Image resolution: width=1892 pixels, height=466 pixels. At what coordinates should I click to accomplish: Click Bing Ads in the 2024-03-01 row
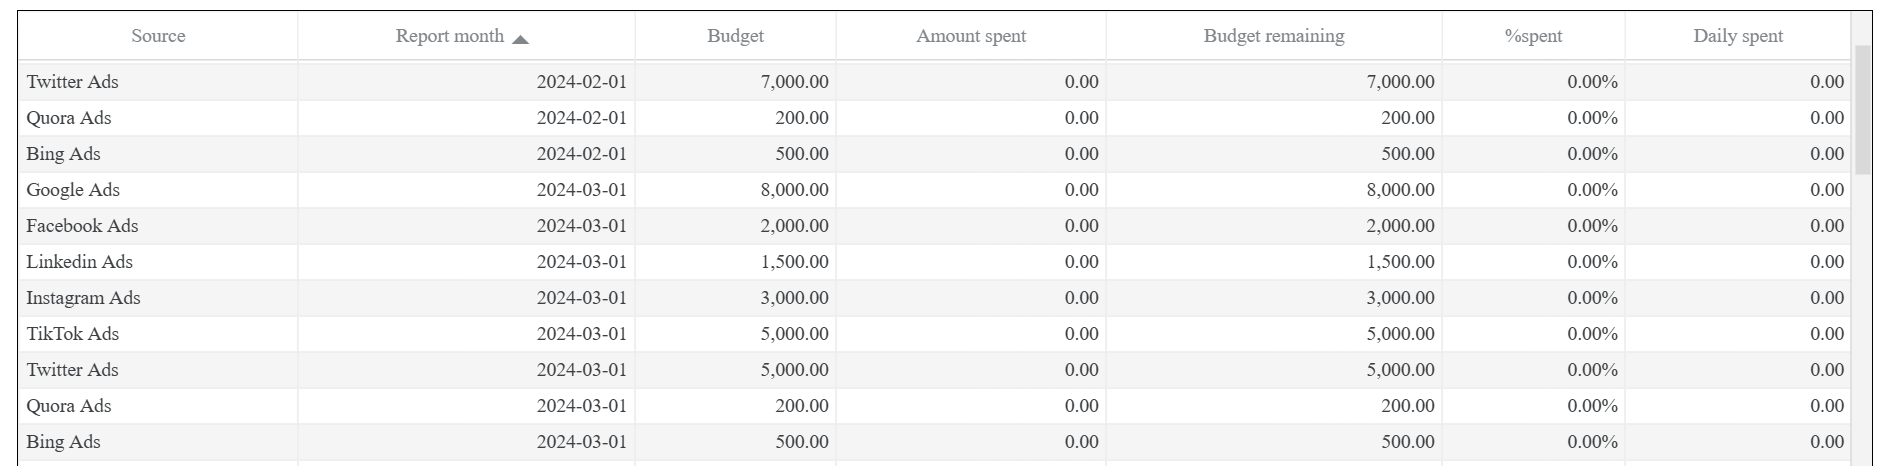point(63,442)
